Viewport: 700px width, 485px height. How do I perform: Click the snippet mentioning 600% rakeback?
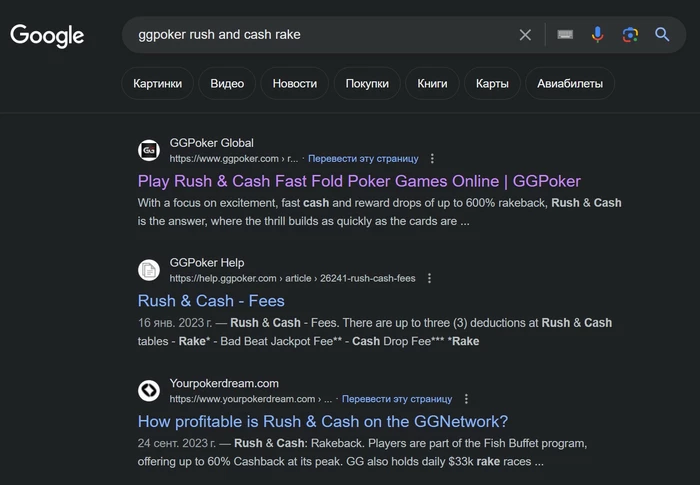(379, 212)
